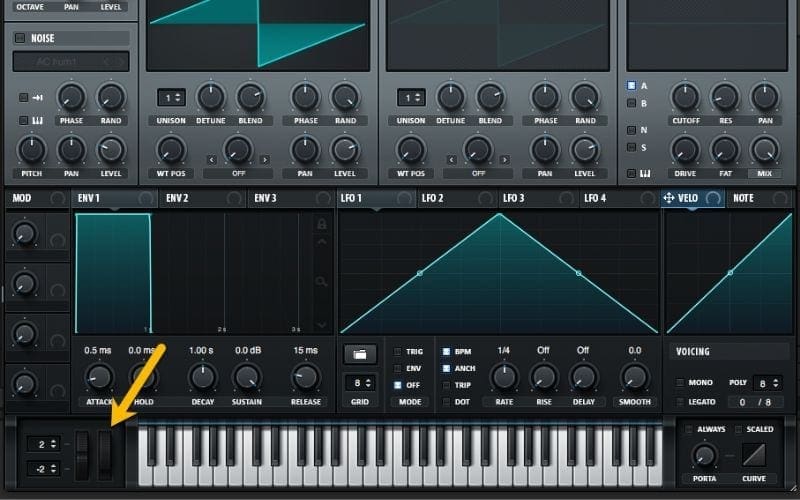Screen dimensions: 800x500
Task: Switch to the ENV 2 tab
Action: tap(177, 198)
